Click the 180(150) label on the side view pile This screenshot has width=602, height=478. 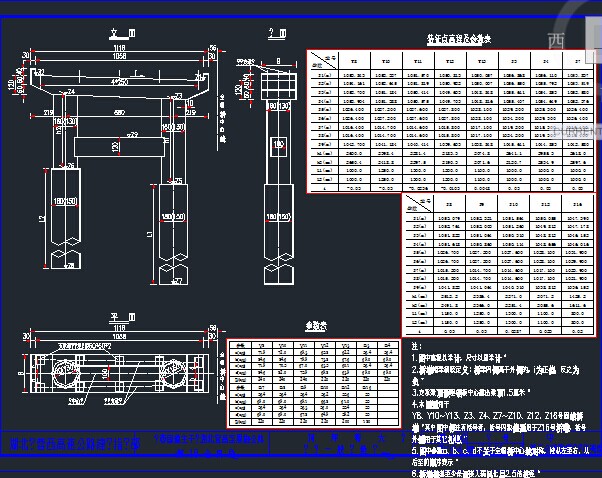(x=279, y=217)
